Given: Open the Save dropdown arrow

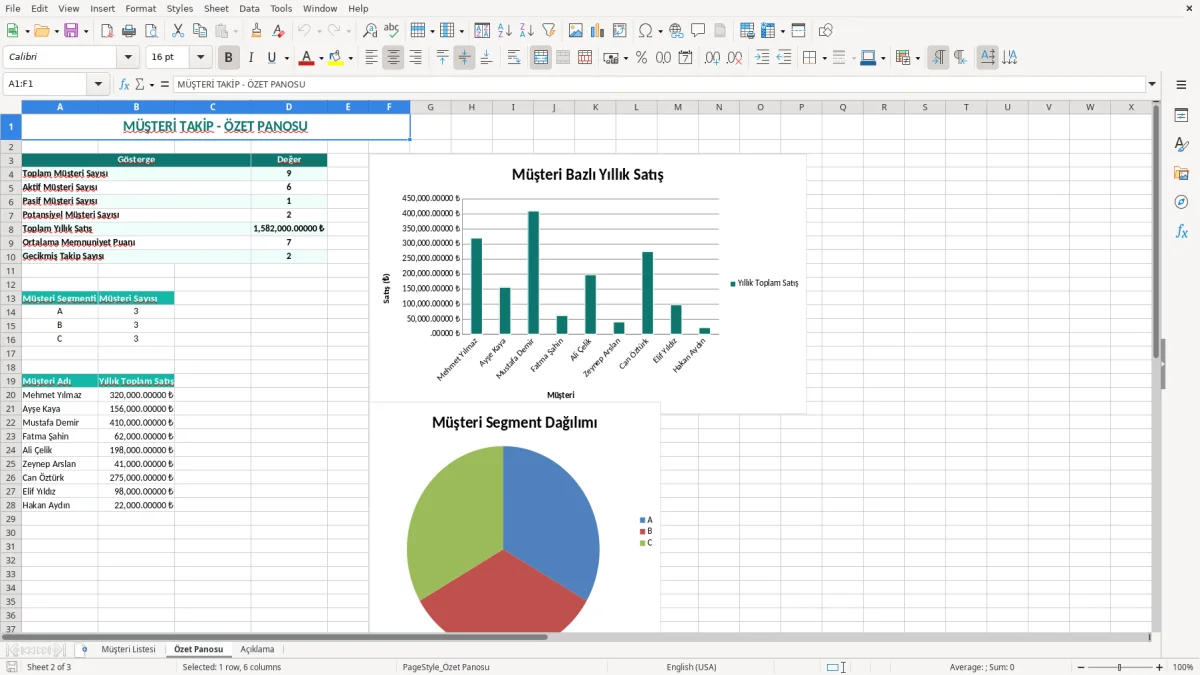Looking at the screenshot, I should (x=85, y=31).
